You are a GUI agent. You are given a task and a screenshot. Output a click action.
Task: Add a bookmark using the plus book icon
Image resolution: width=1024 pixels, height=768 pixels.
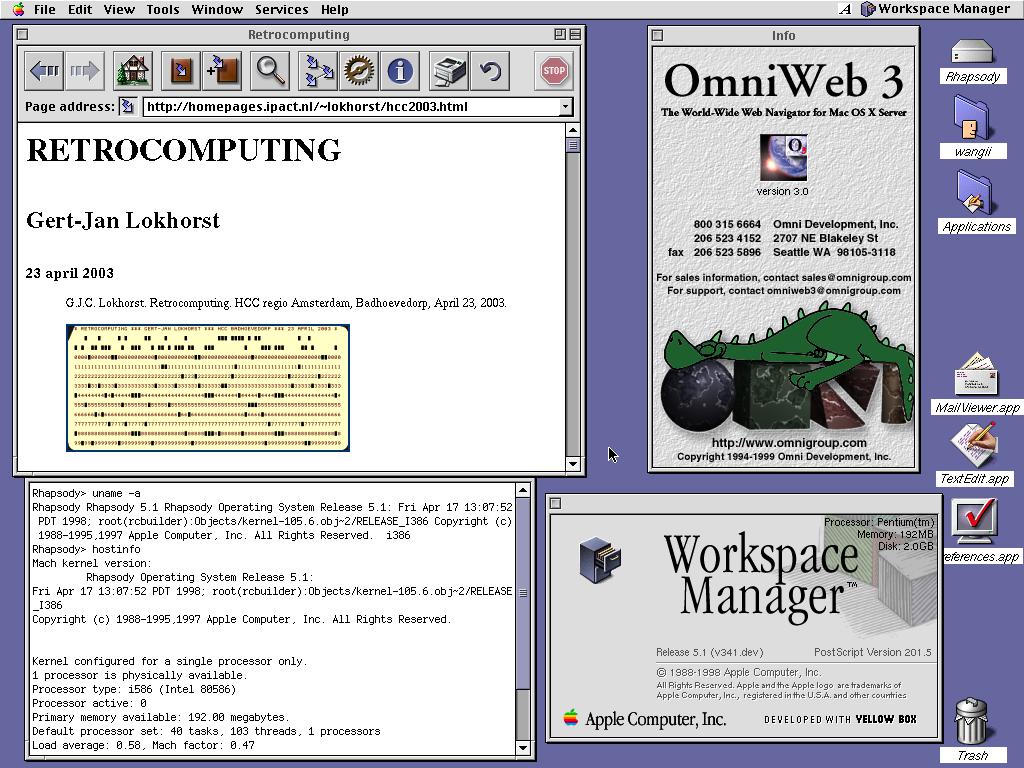(x=222, y=71)
